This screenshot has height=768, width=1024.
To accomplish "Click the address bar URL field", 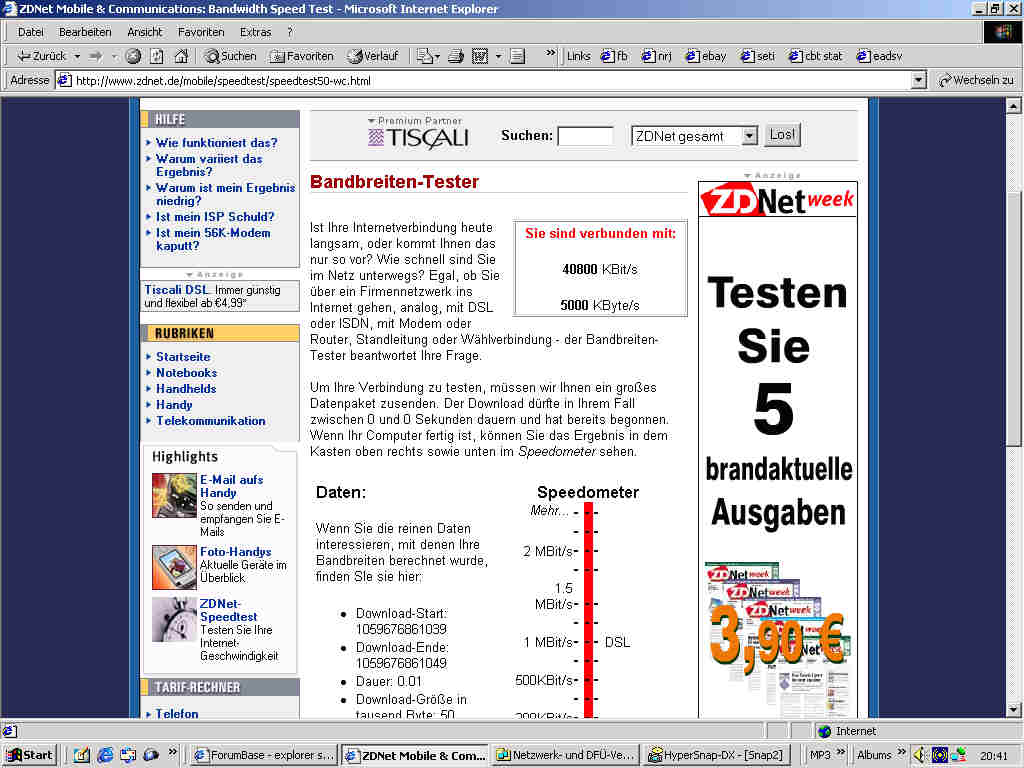I will pyautogui.click(x=483, y=81).
